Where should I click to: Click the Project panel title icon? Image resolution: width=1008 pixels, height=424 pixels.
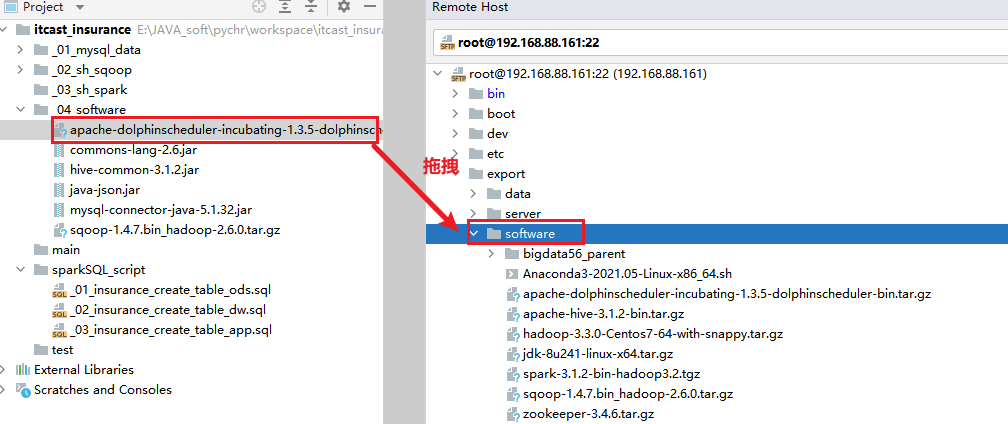11,7
